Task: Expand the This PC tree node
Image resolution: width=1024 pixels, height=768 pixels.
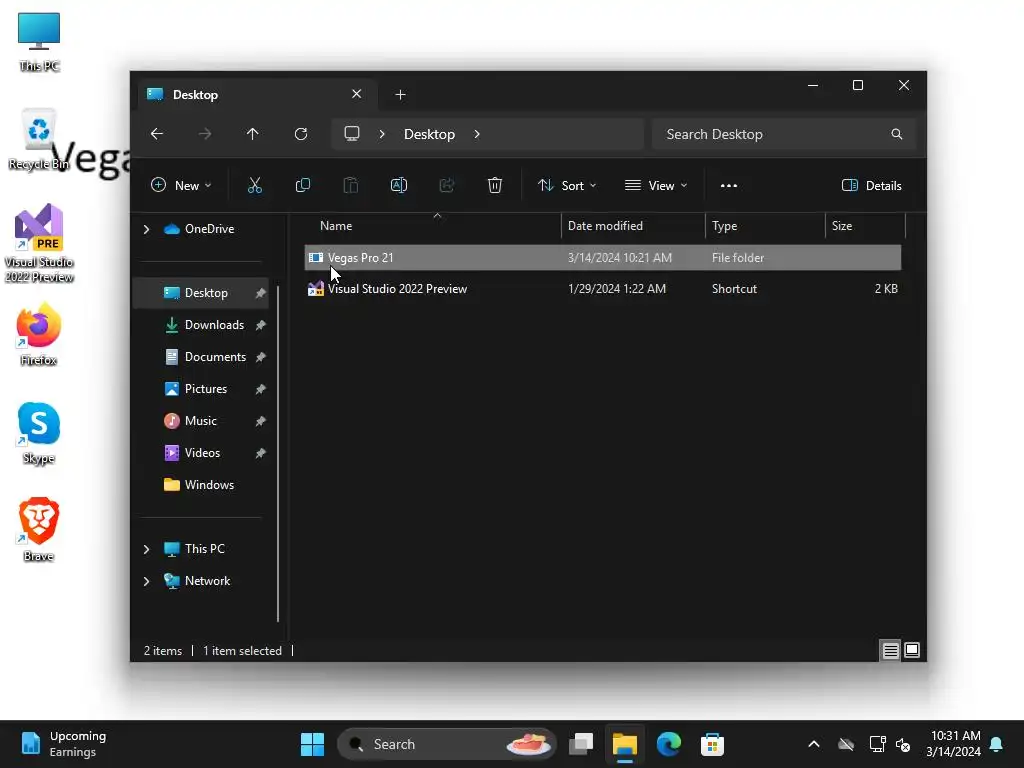Action: pos(146,549)
